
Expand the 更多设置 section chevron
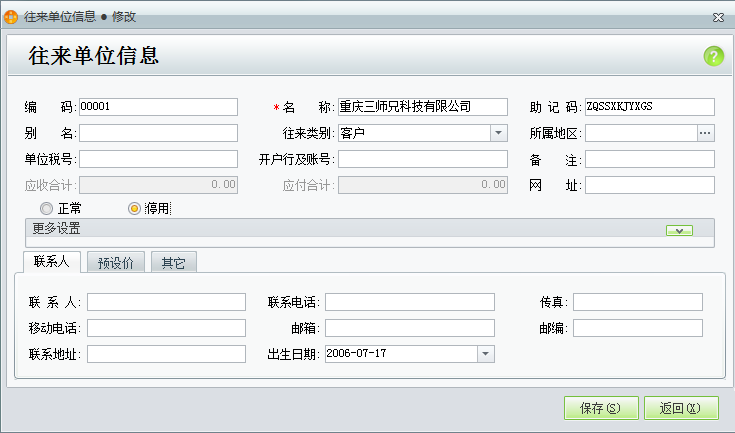[x=679, y=230]
